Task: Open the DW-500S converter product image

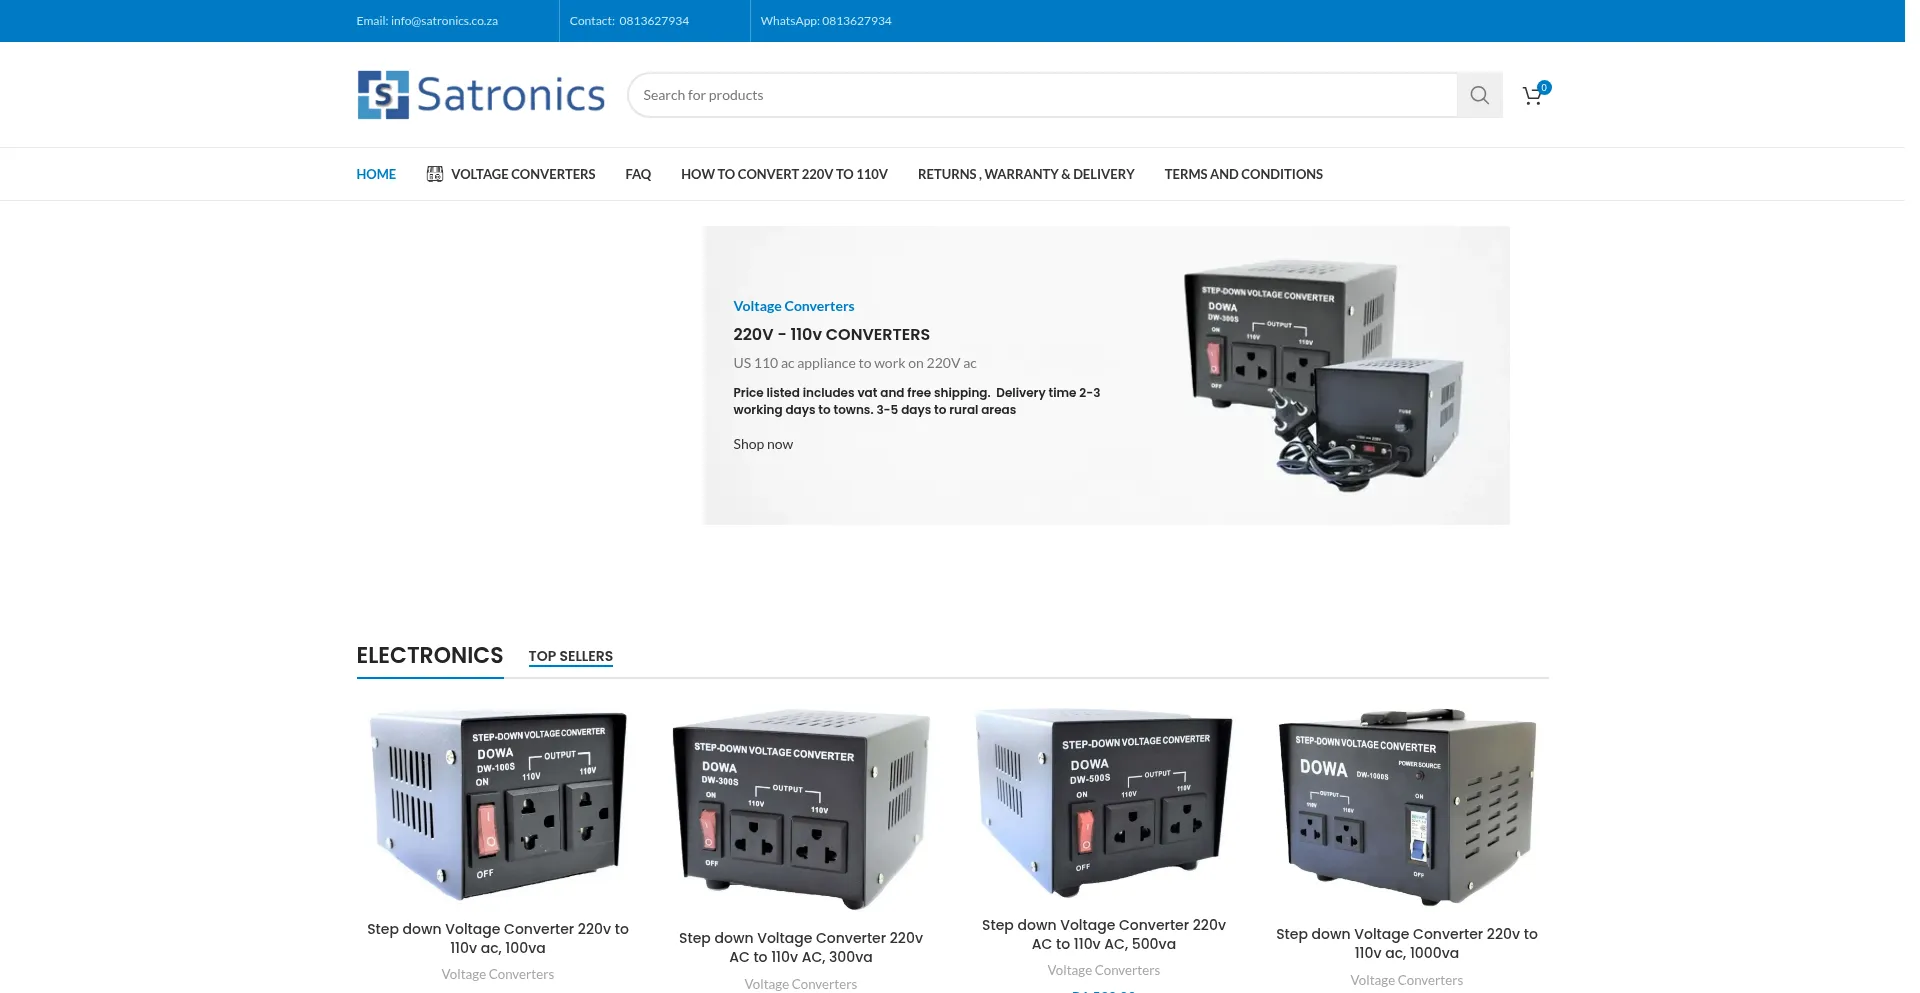Action: [x=1104, y=802]
